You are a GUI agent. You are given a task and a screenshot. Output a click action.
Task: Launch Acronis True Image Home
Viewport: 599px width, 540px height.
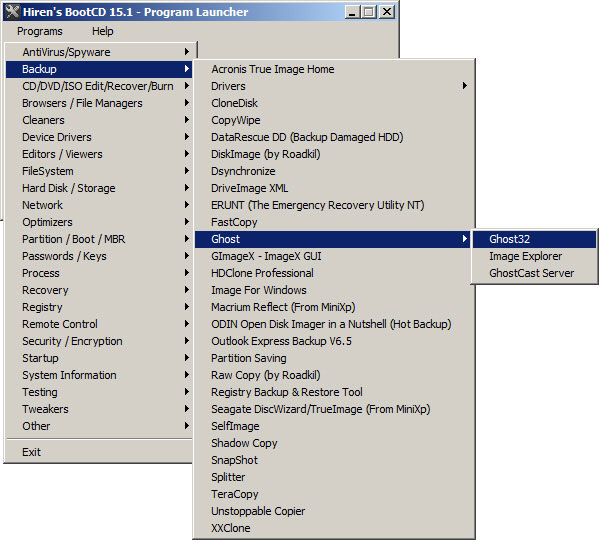coord(333,69)
